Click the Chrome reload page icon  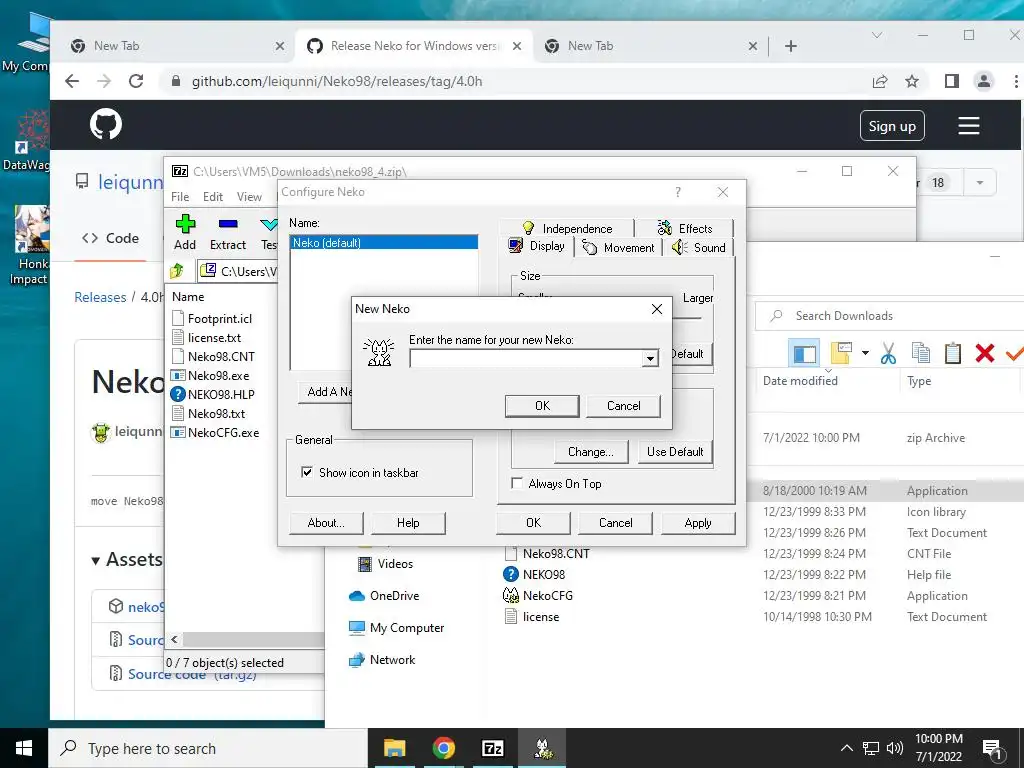(x=136, y=81)
